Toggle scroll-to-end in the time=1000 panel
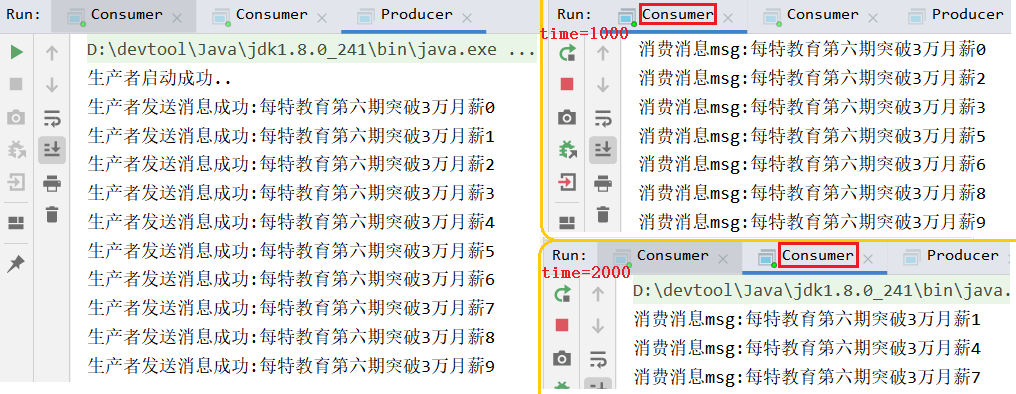The height and width of the screenshot is (394, 1016). 603,150
